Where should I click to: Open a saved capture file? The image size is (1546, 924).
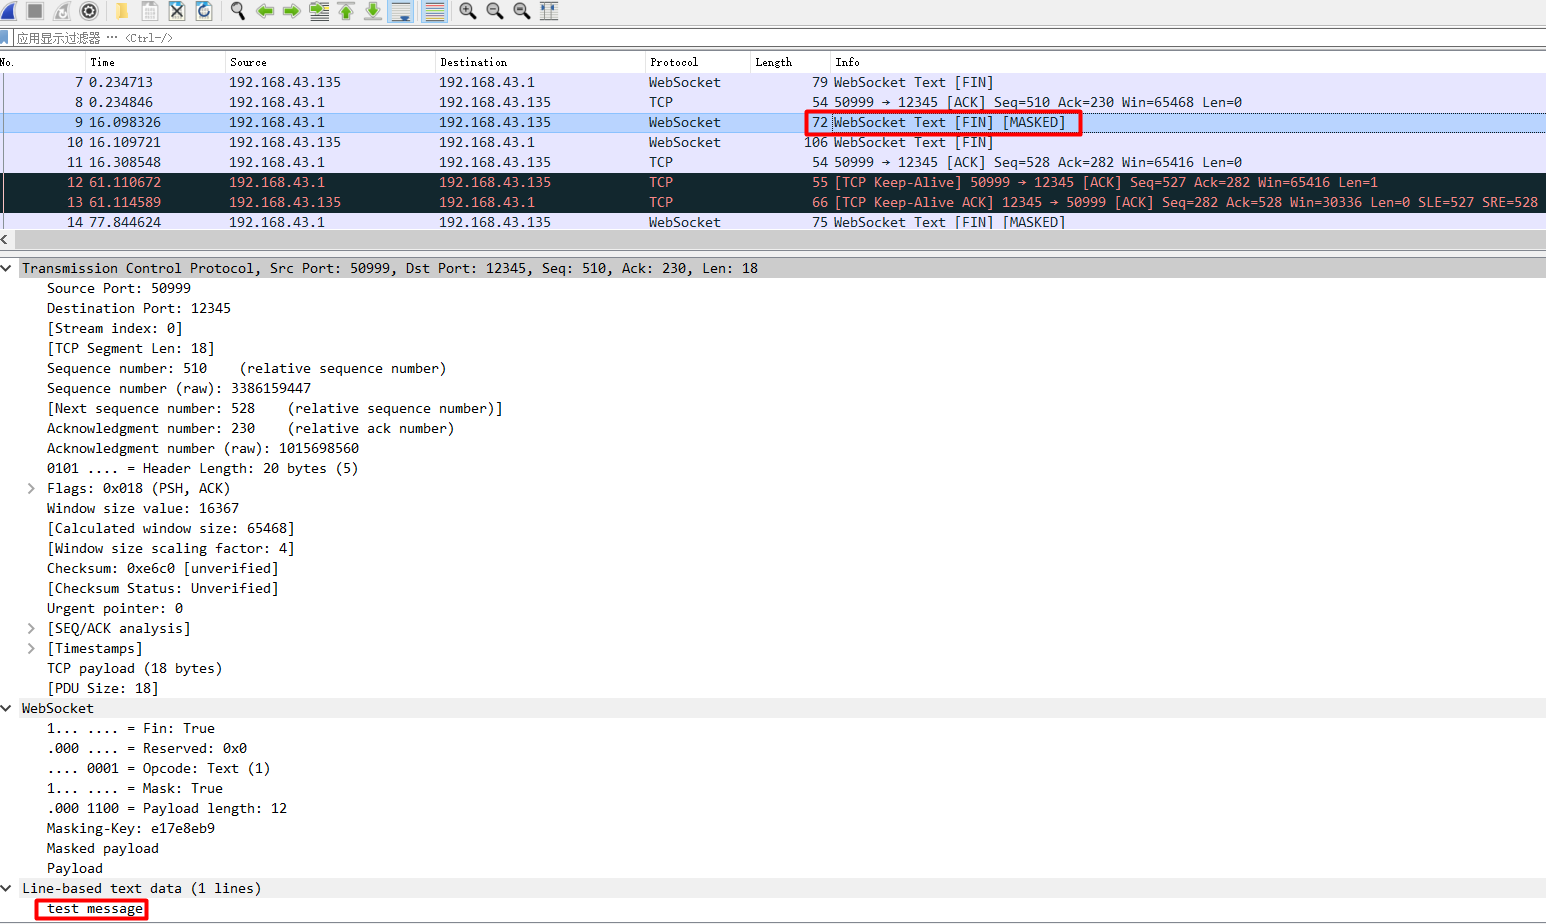[121, 11]
